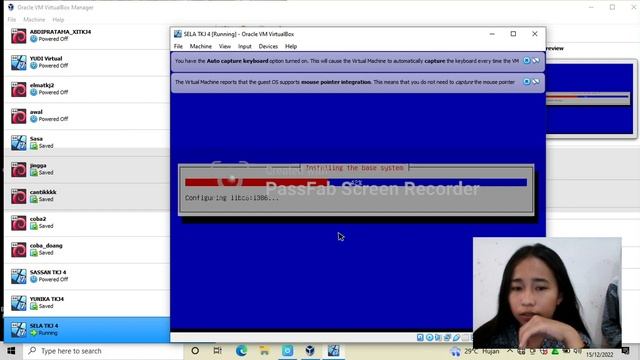Open Cortana from the taskbar circle
The height and width of the screenshot is (360, 640).
195,351
